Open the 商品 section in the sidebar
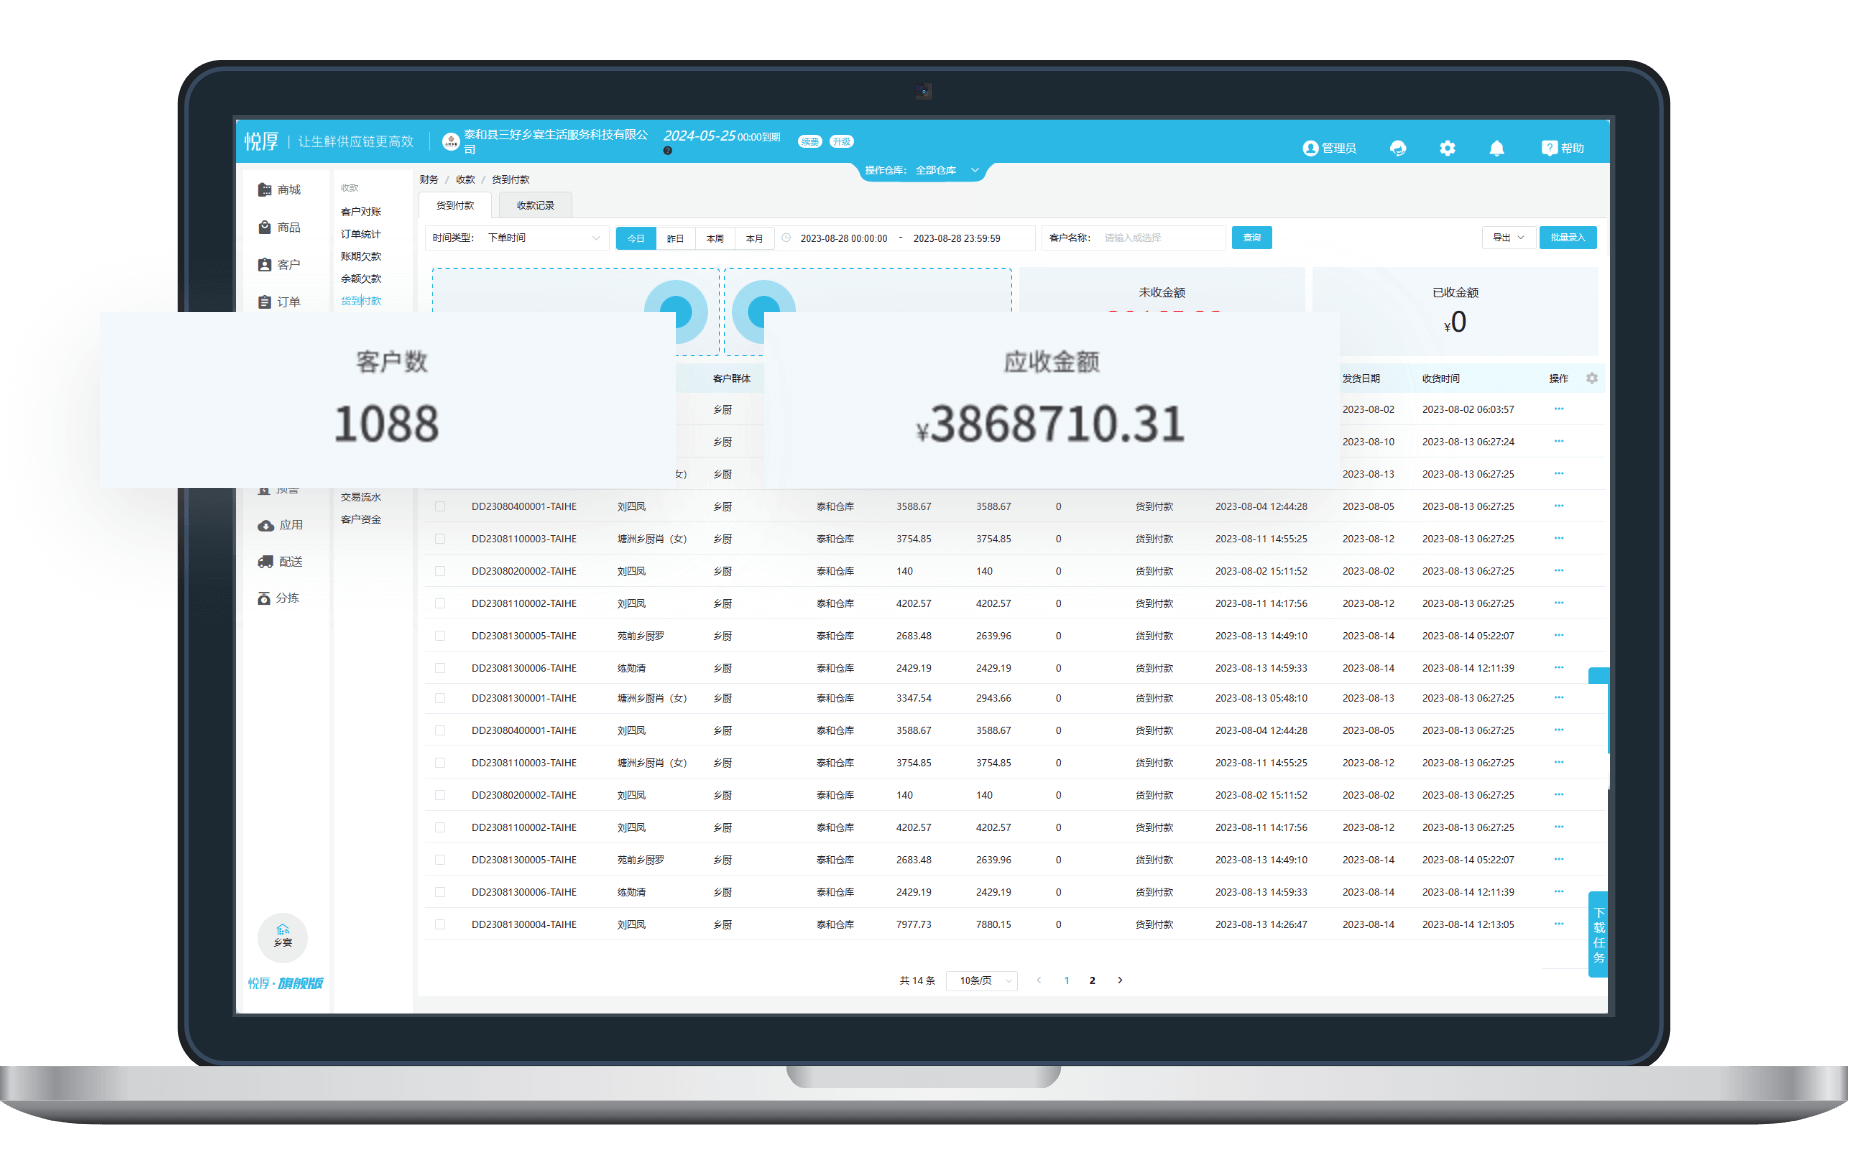Viewport: 1856px width, 1152px height. click(279, 228)
